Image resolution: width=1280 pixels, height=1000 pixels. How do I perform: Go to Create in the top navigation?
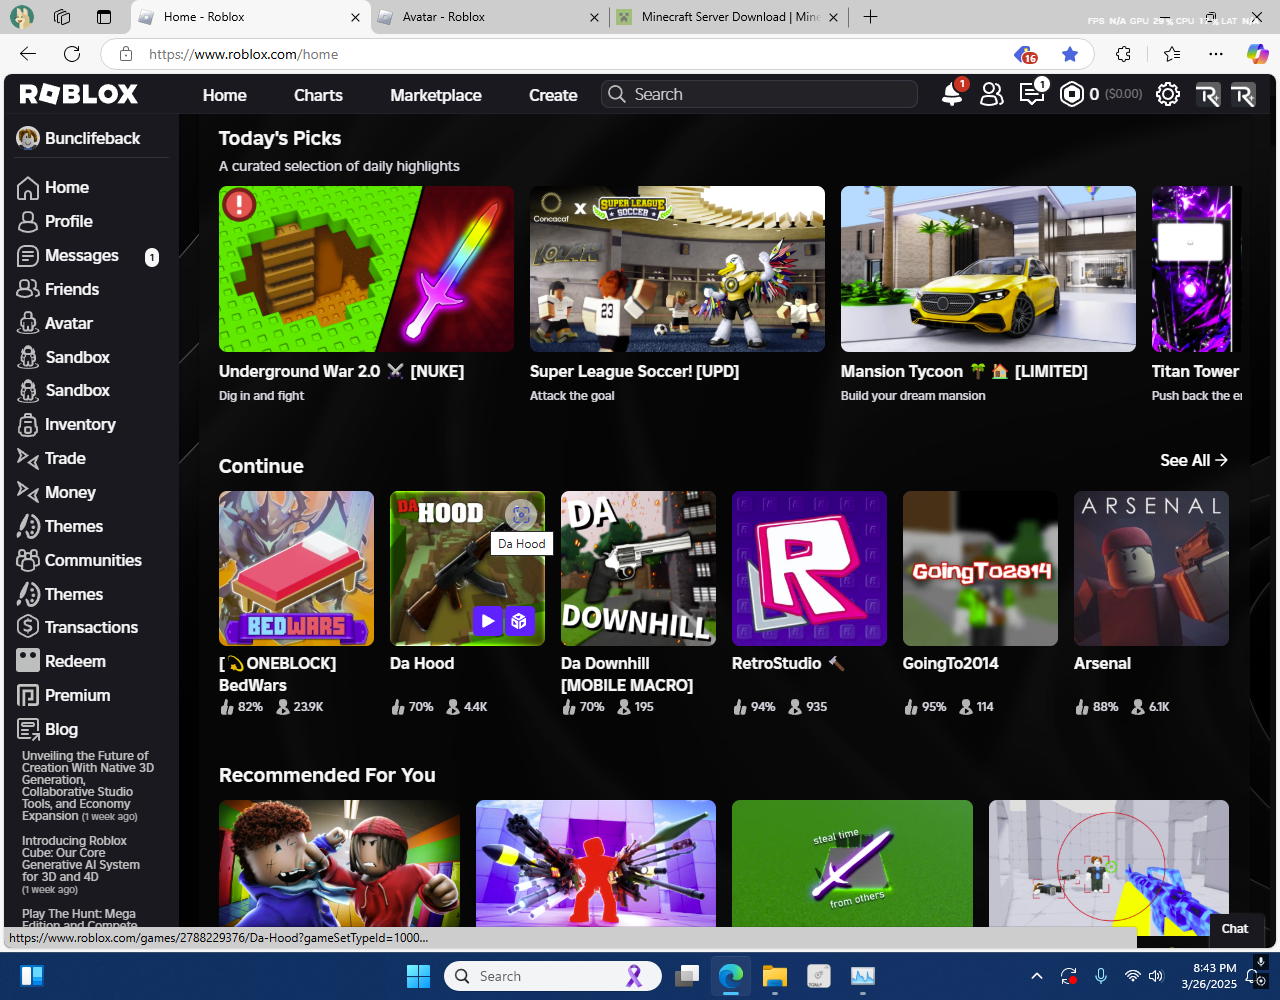pyautogui.click(x=553, y=95)
